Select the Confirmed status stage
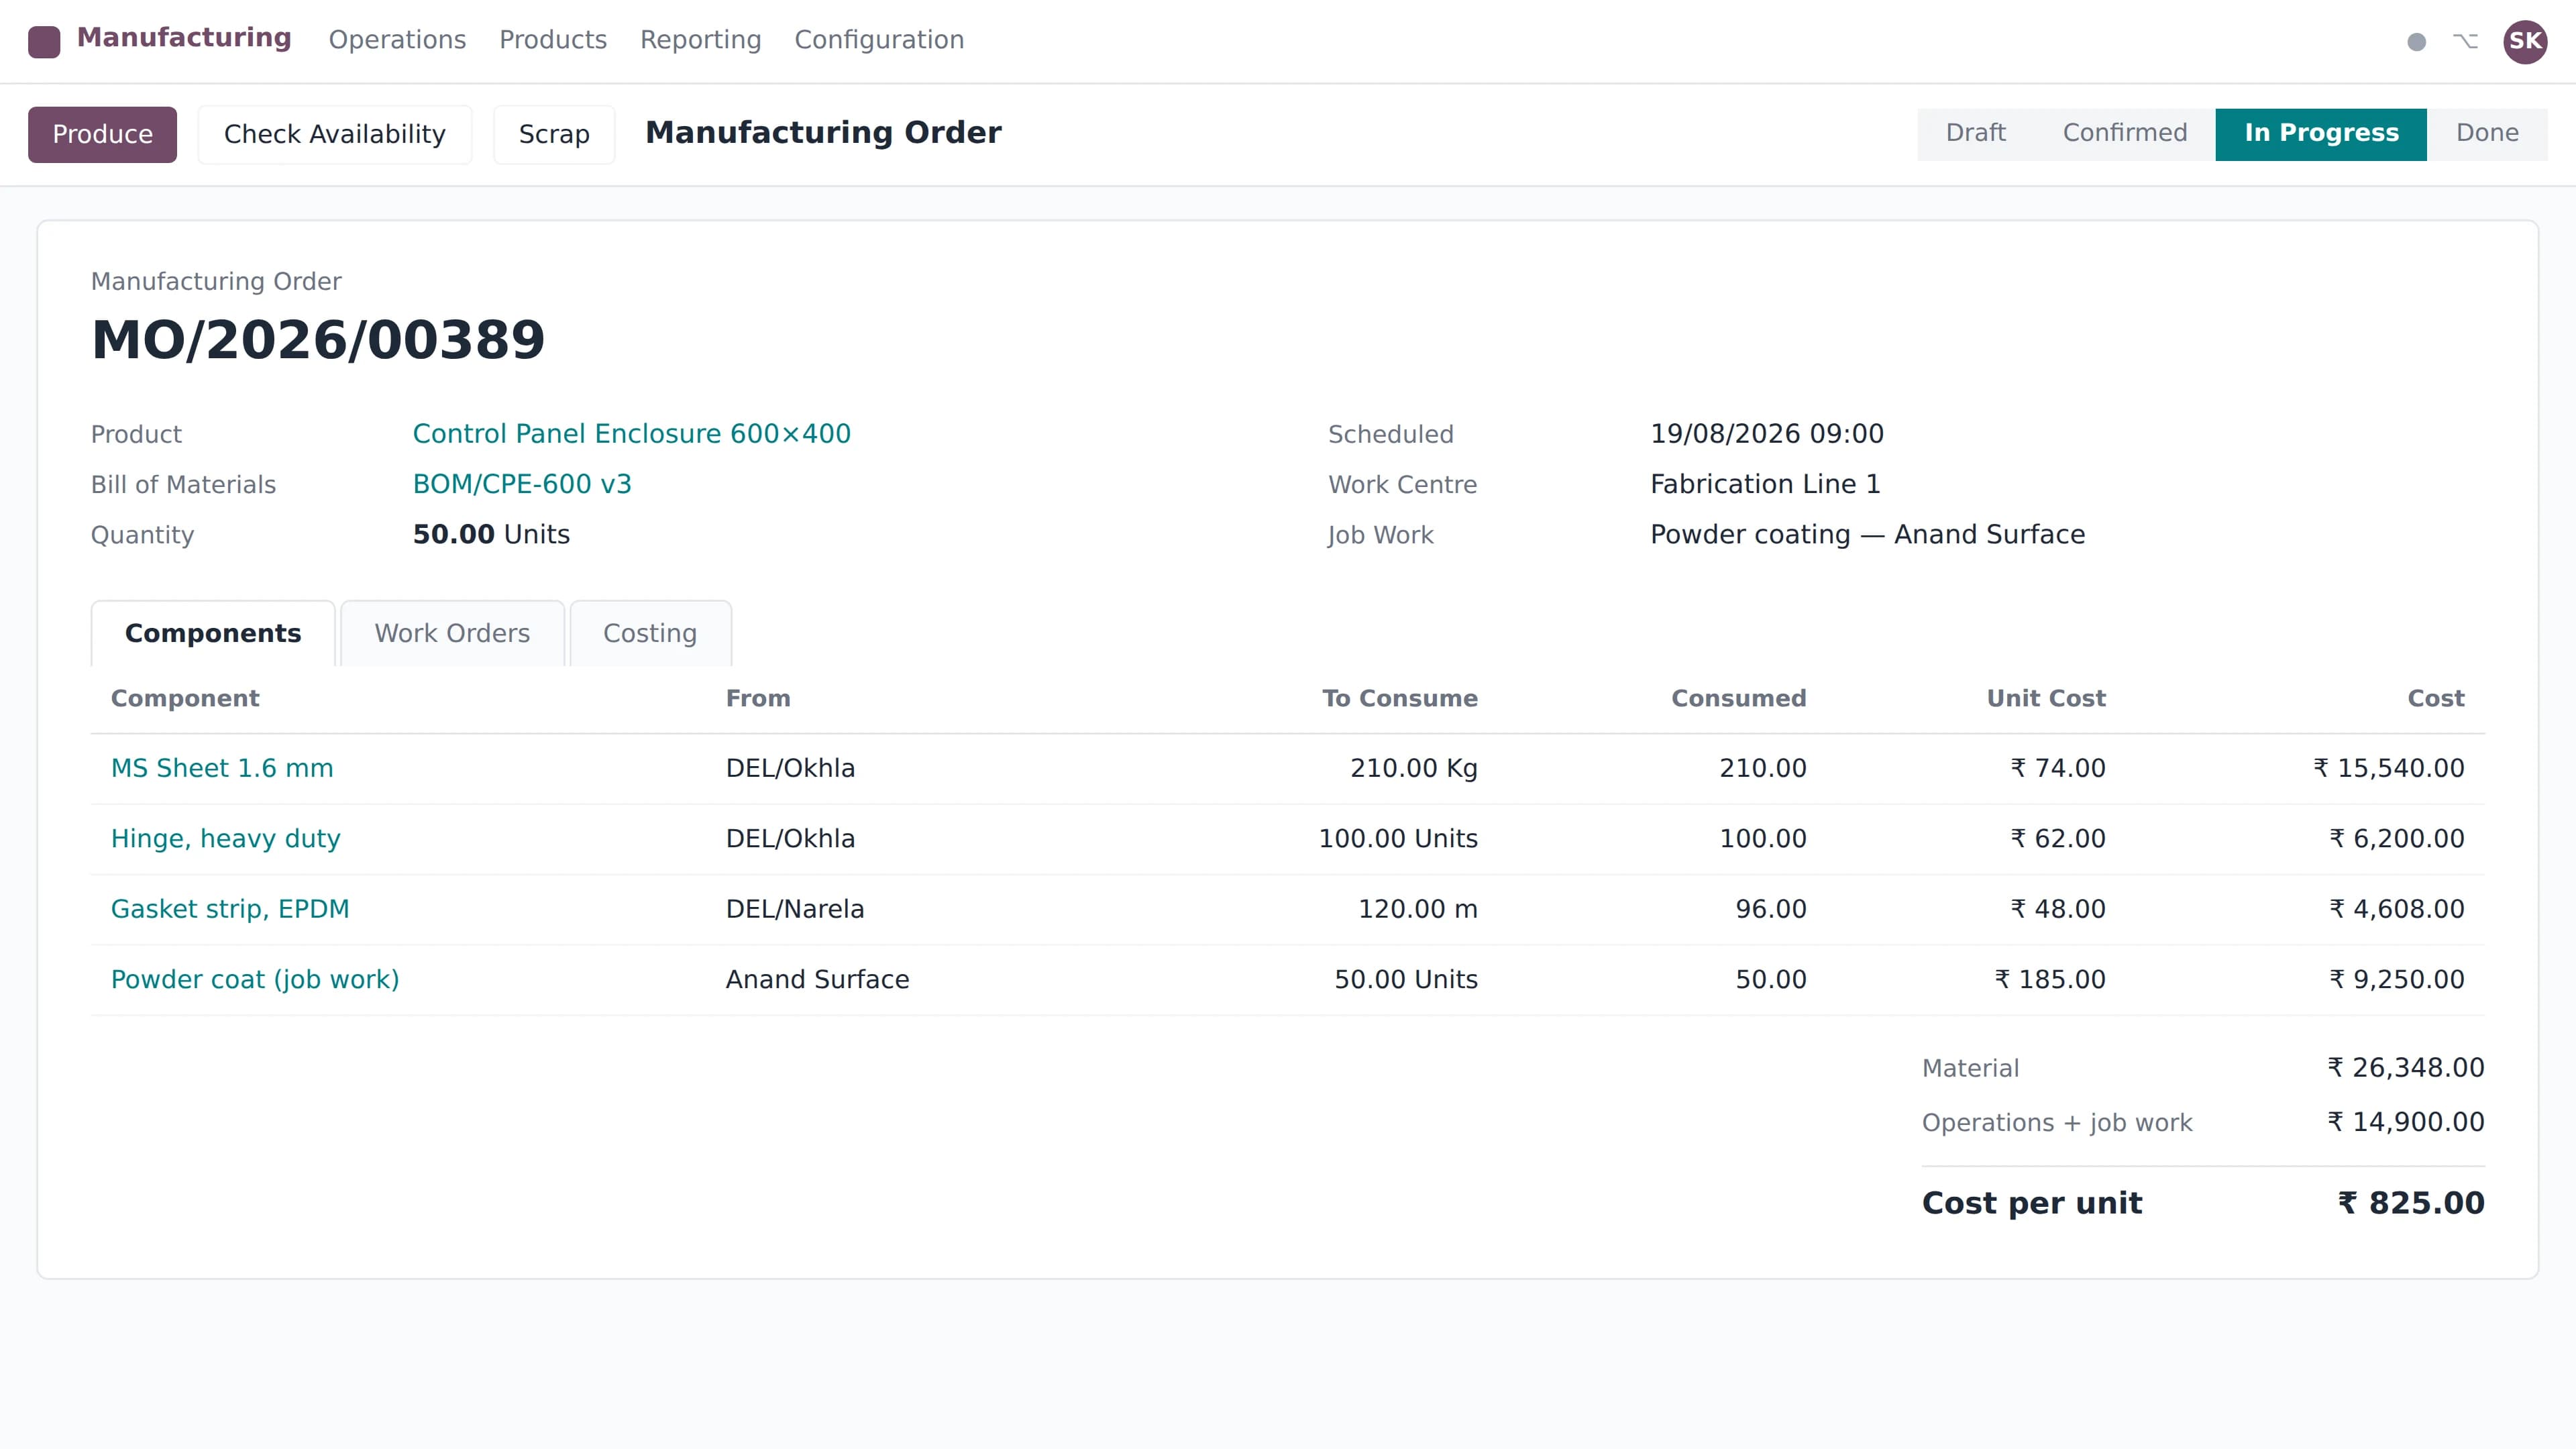The height and width of the screenshot is (1449, 2576). [x=2125, y=133]
